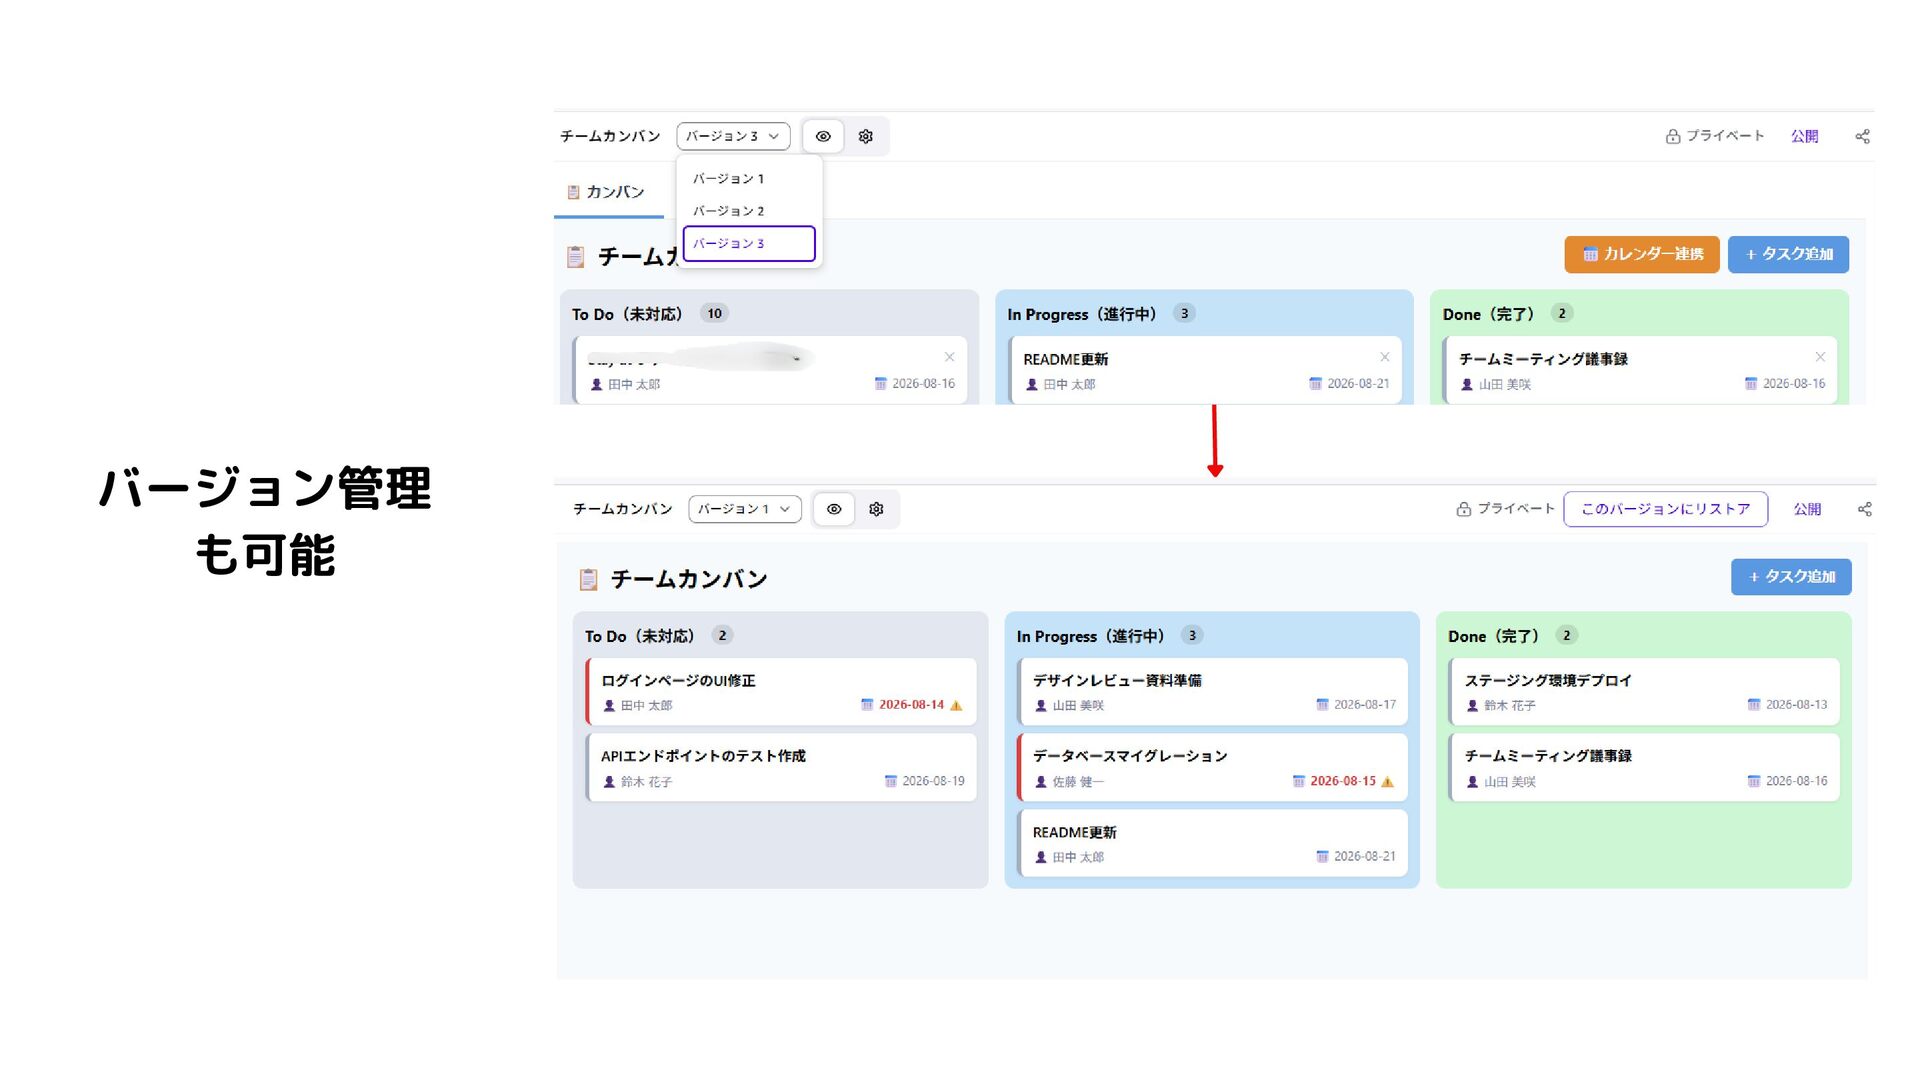Remove the upper チームミーティング議事録 card with its X
The image size is (1920, 1080).
pyautogui.click(x=1820, y=357)
